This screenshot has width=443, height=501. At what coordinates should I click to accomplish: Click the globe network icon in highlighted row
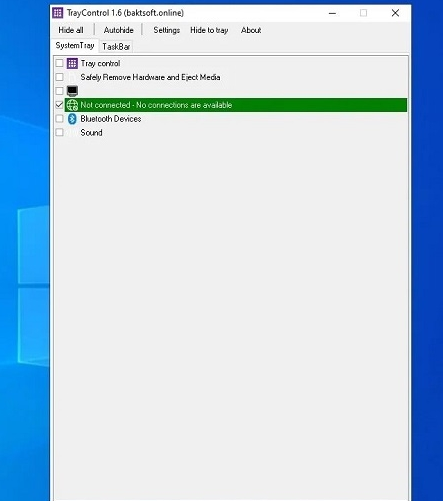point(72,105)
